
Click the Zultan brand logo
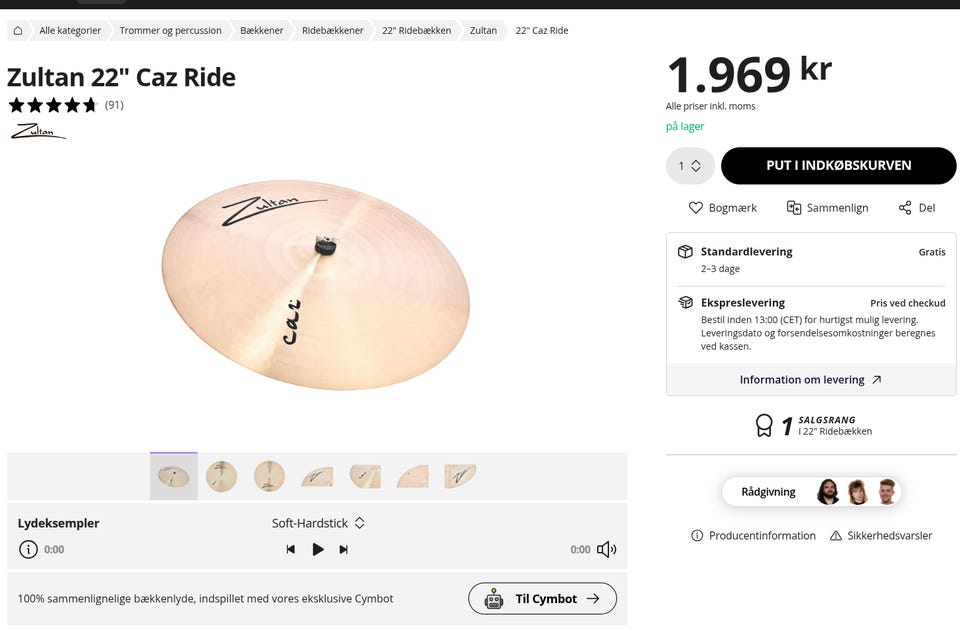(x=38, y=131)
